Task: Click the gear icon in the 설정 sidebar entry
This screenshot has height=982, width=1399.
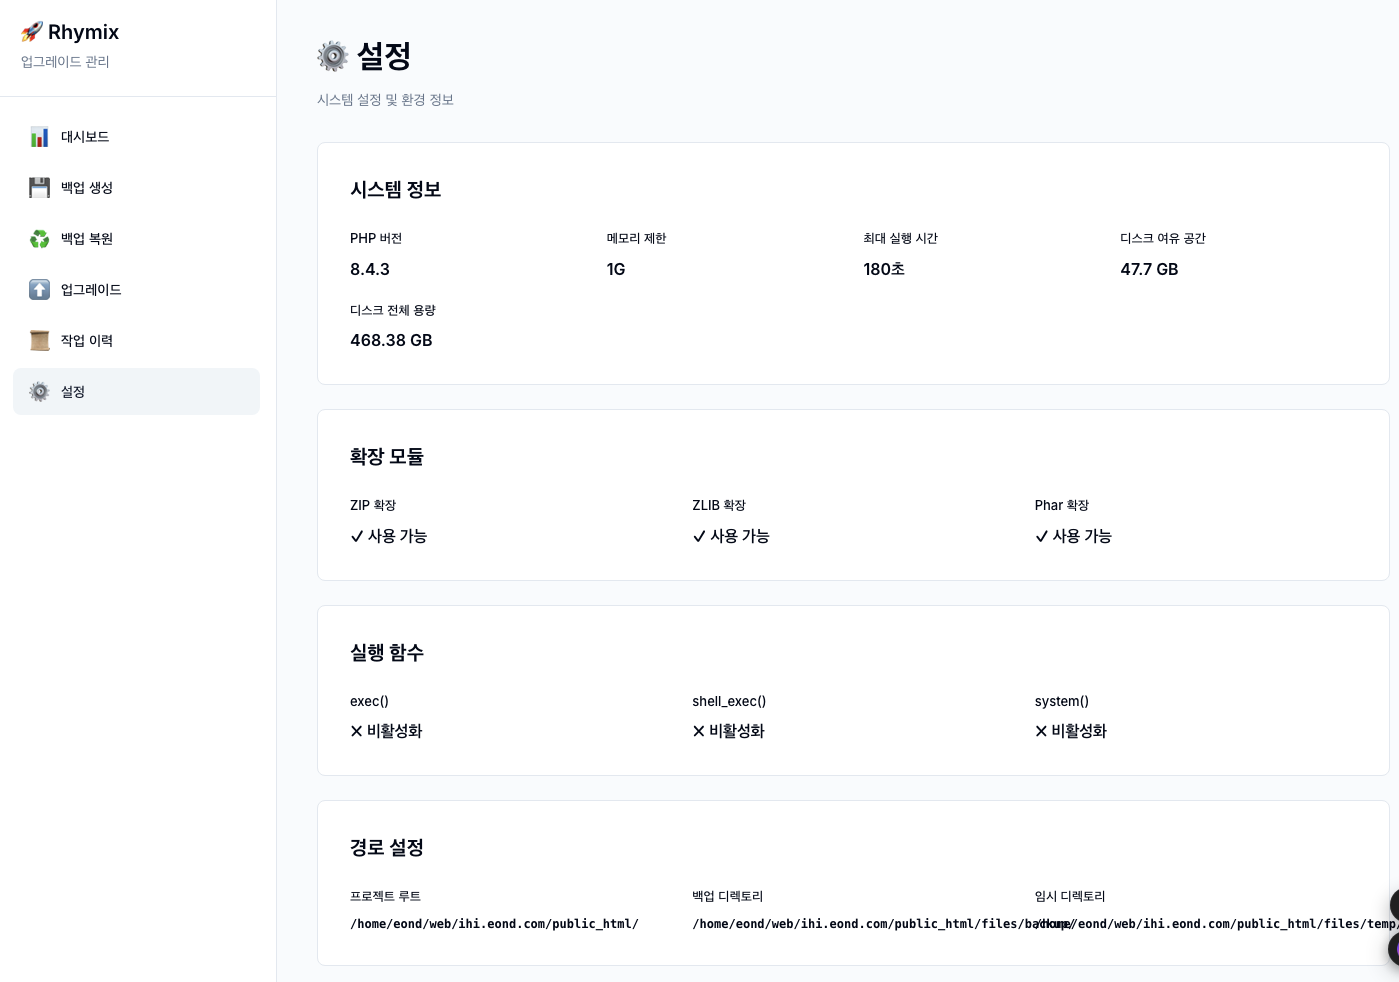Action: pyautogui.click(x=39, y=391)
